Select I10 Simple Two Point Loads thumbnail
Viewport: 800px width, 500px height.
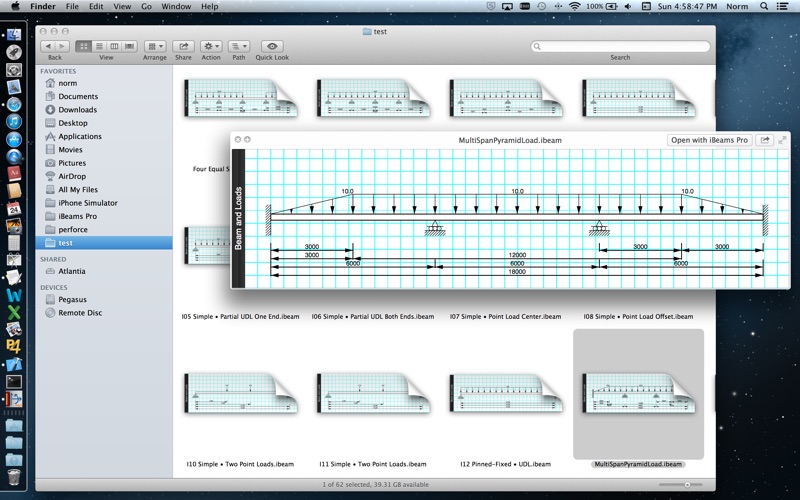pyautogui.click(x=241, y=393)
